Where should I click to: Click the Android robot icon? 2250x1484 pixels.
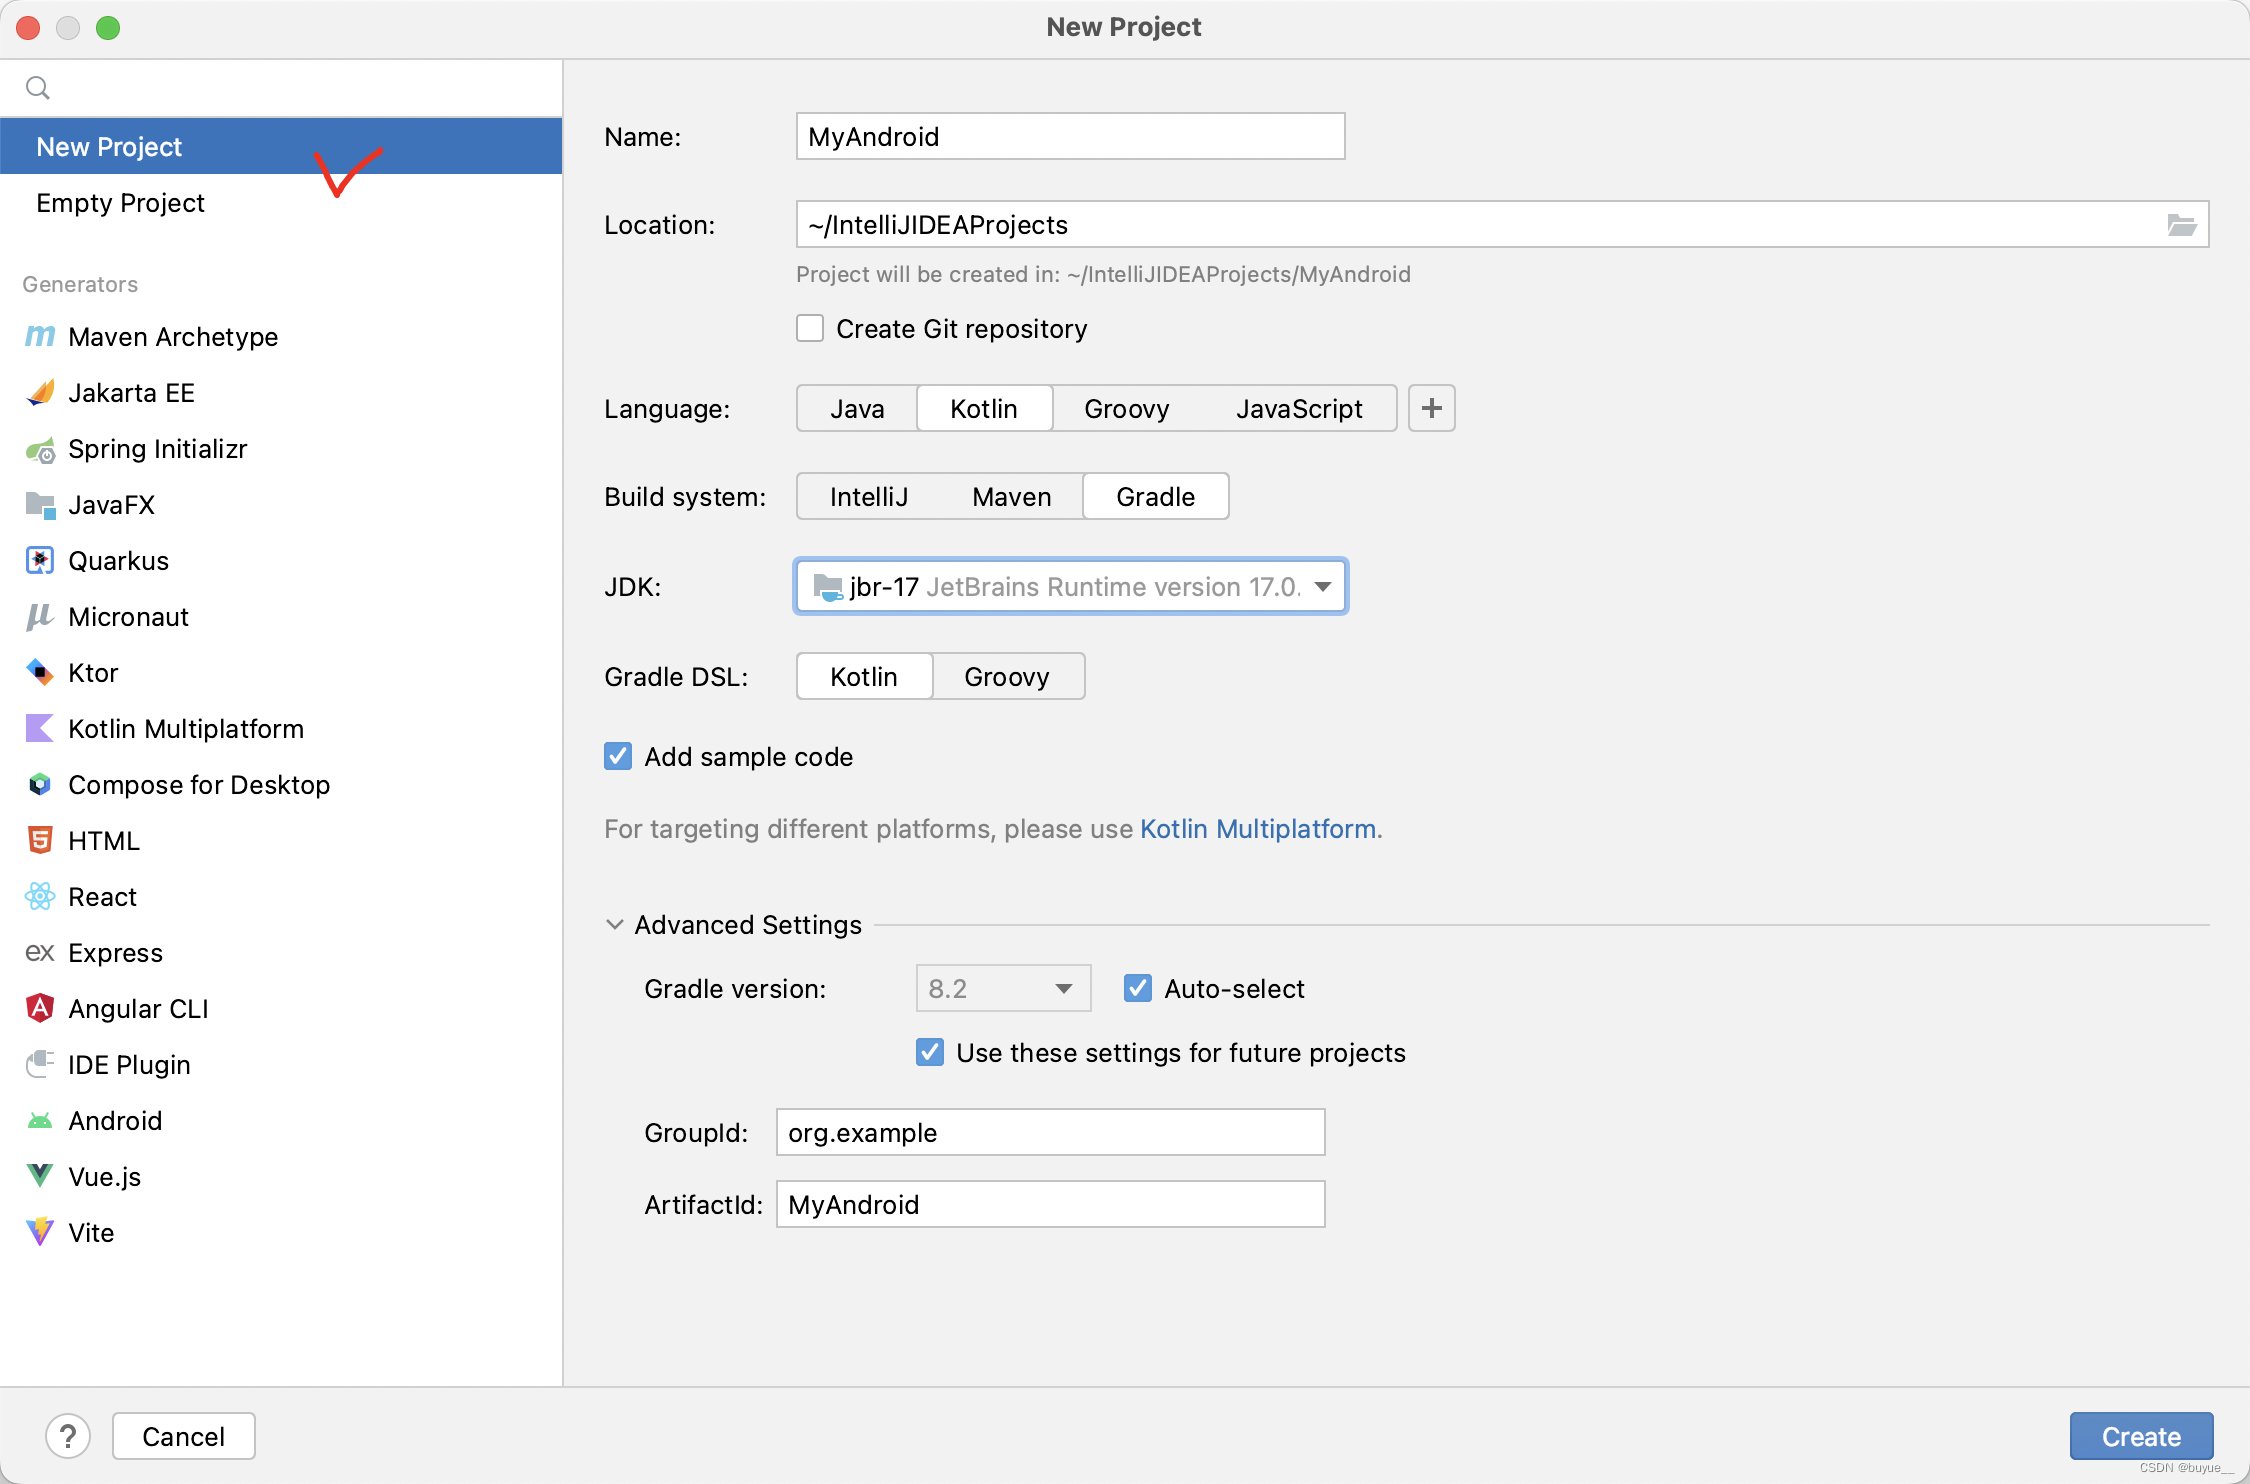click(40, 1121)
